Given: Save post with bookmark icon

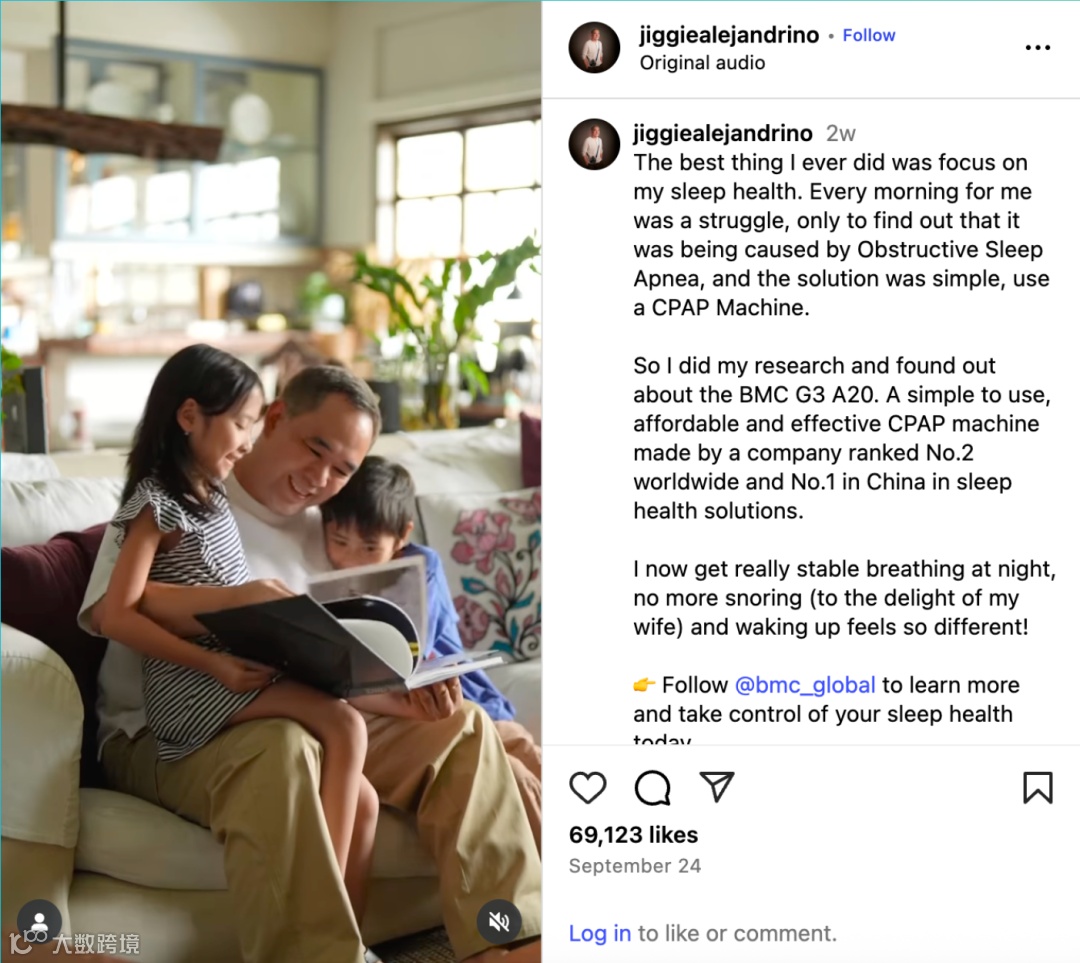Looking at the screenshot, I should 1037,787.
